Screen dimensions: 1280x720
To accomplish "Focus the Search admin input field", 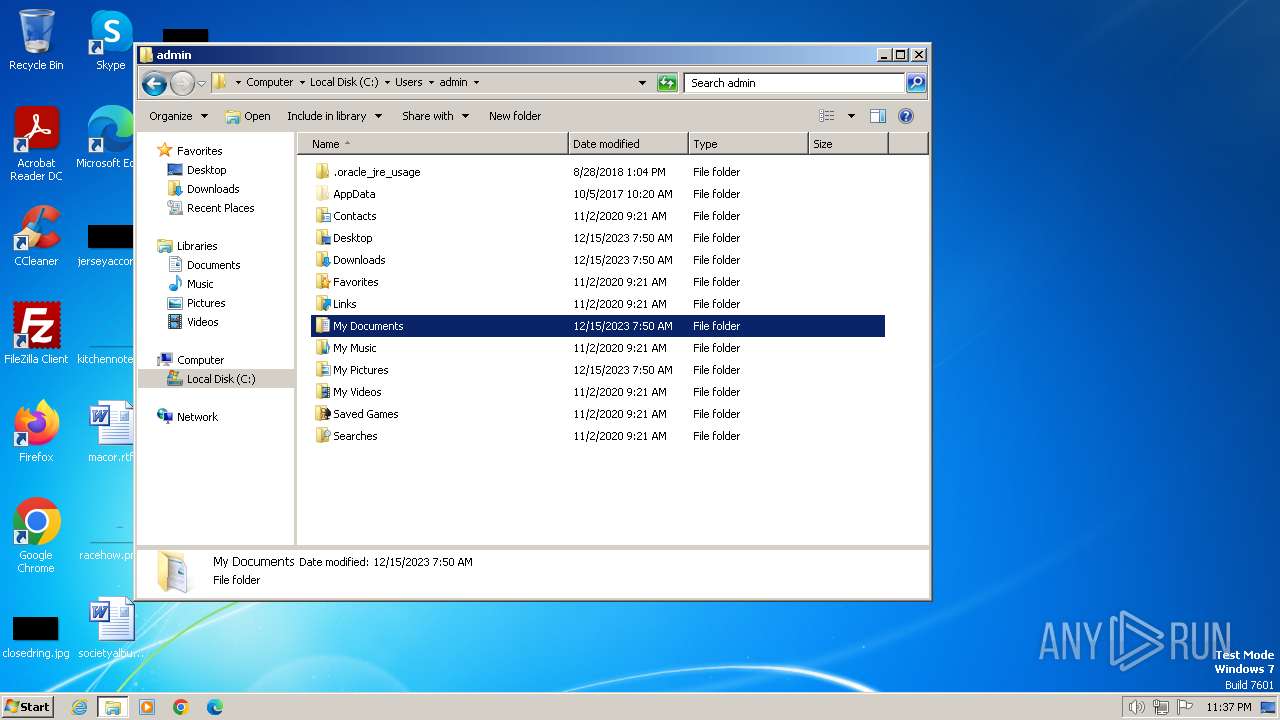I will click(x=795, y=83).
